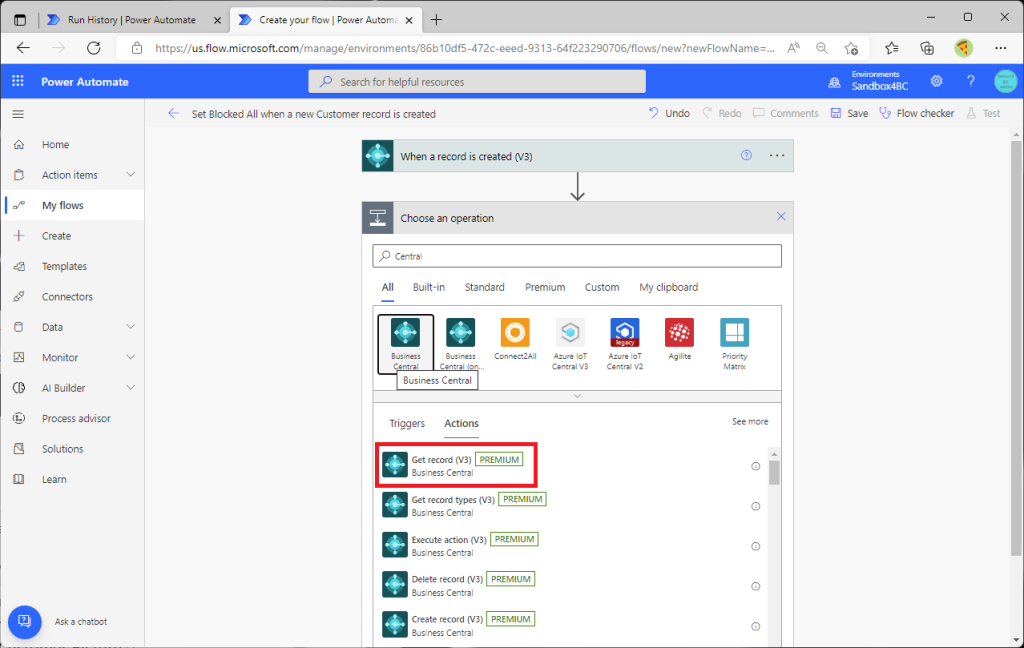Switch to the Standard tab
Viewport: 1024px width, 648px height.
pyautogui.click(x=485, y=287)
